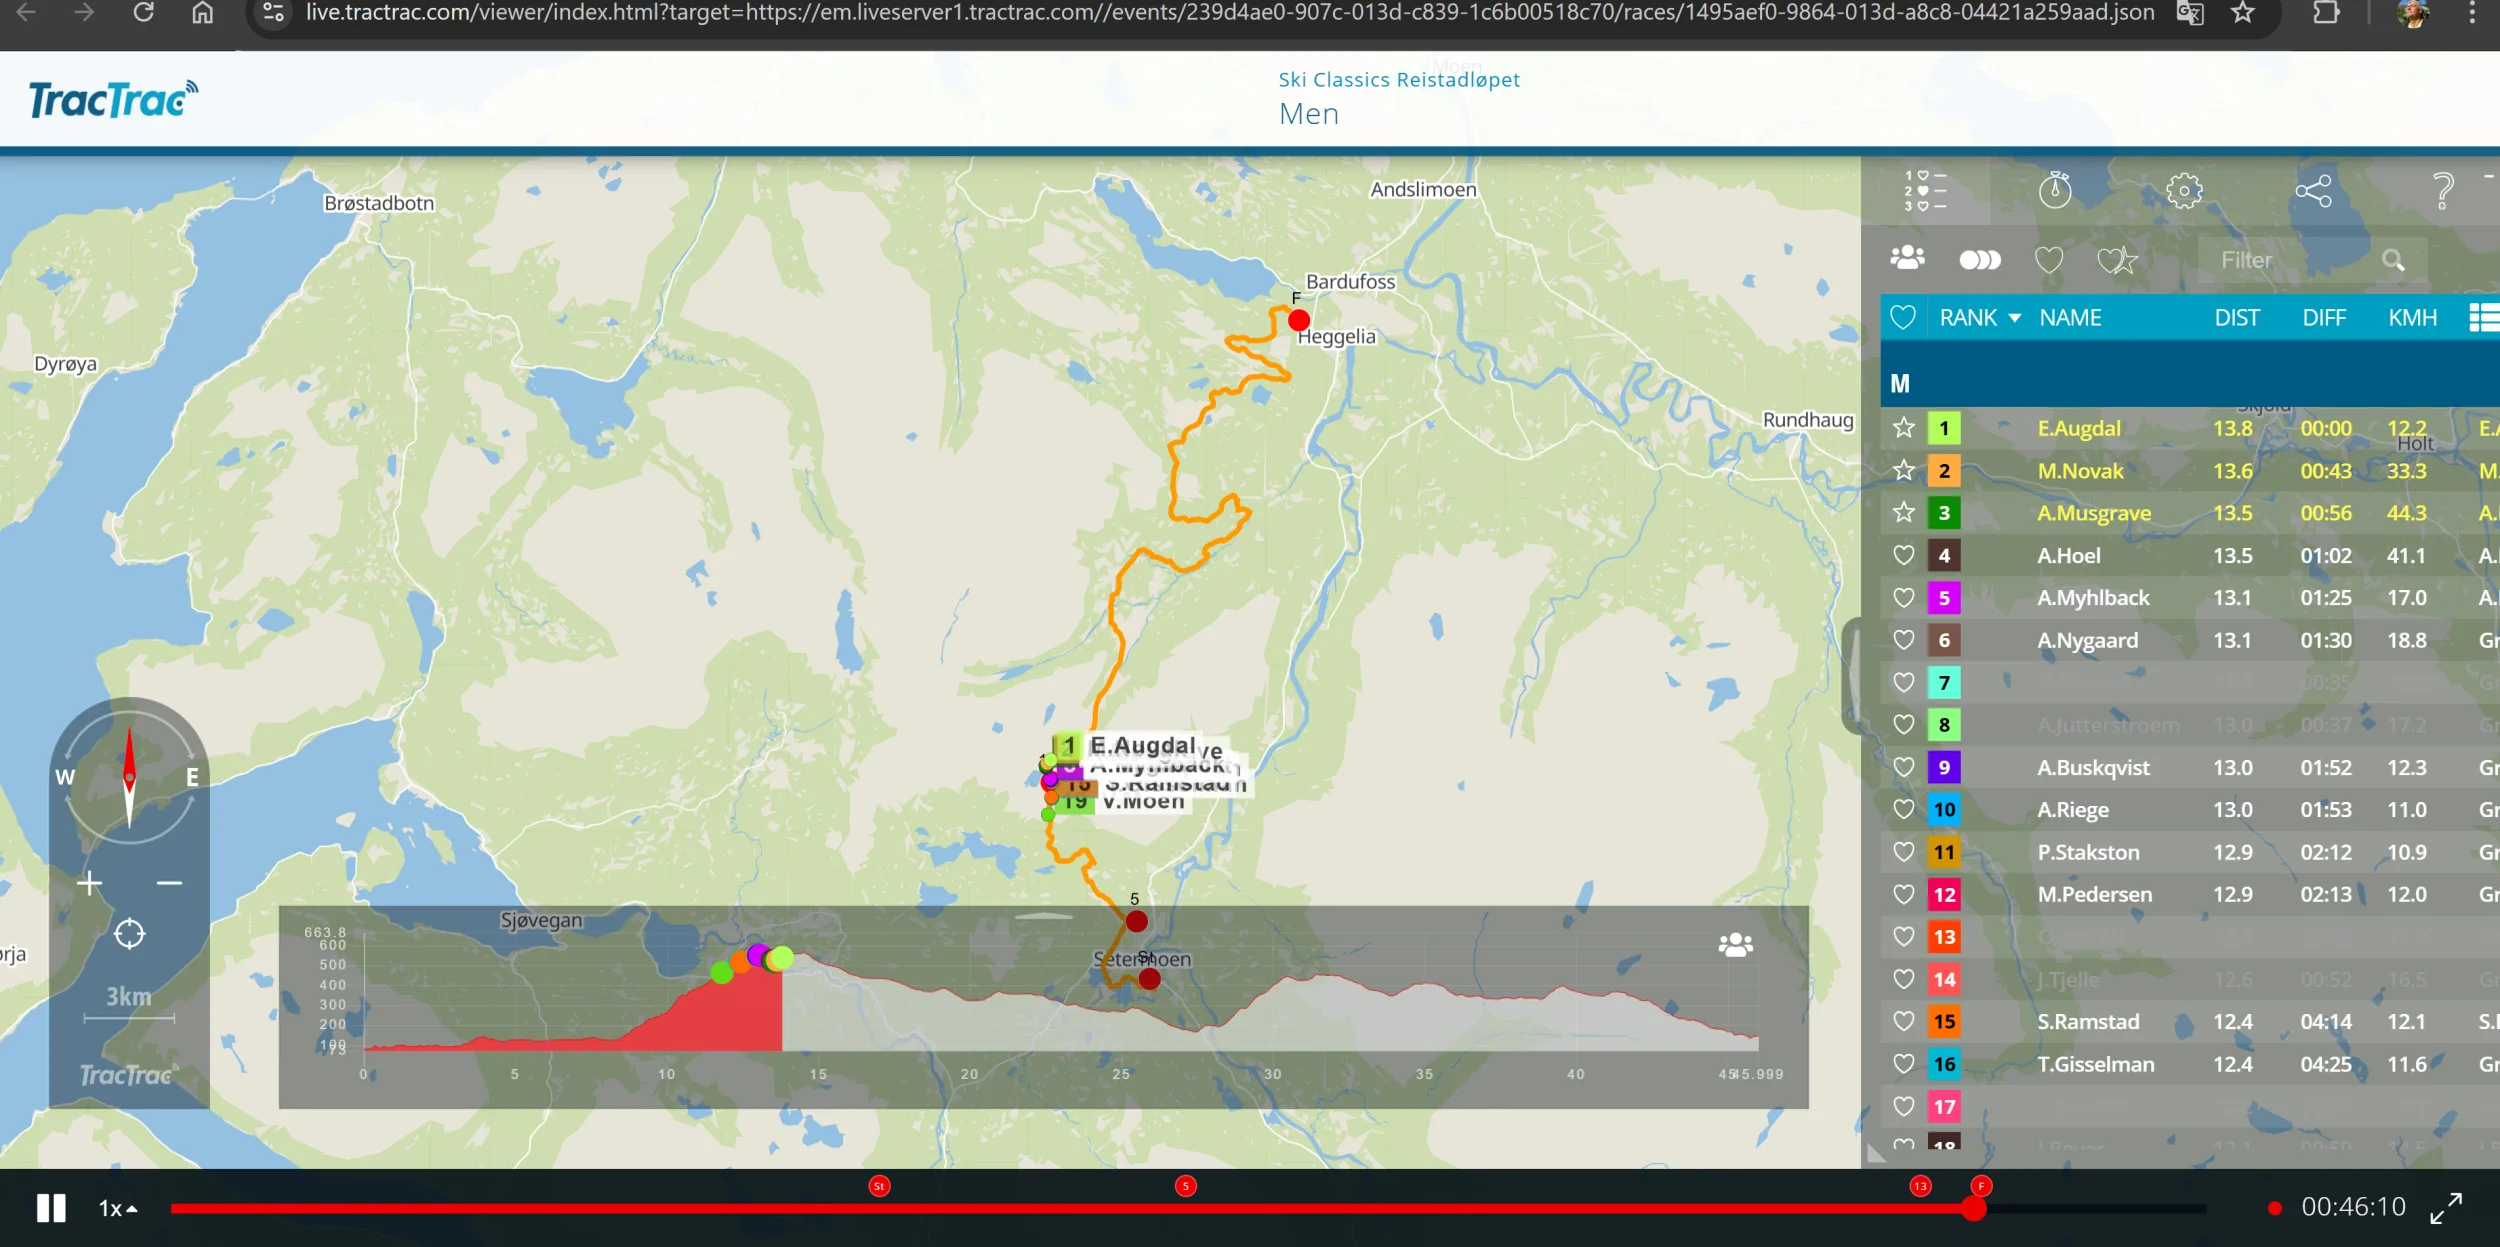The height and width of the screenshot is (1247, 2500).
Task: Click the red live indicator dot
Action: click(x=2275, y=1208)
